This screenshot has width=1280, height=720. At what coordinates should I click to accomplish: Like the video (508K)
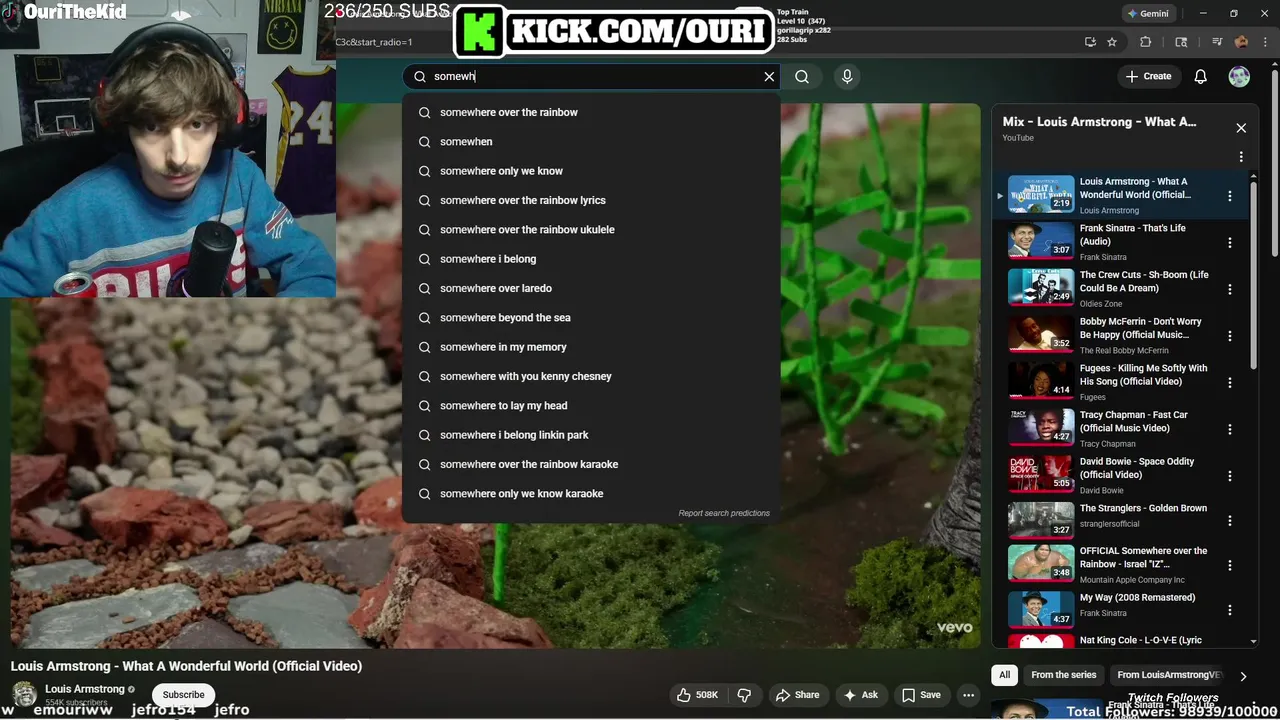pyautogui.click(x=698, y=695)
